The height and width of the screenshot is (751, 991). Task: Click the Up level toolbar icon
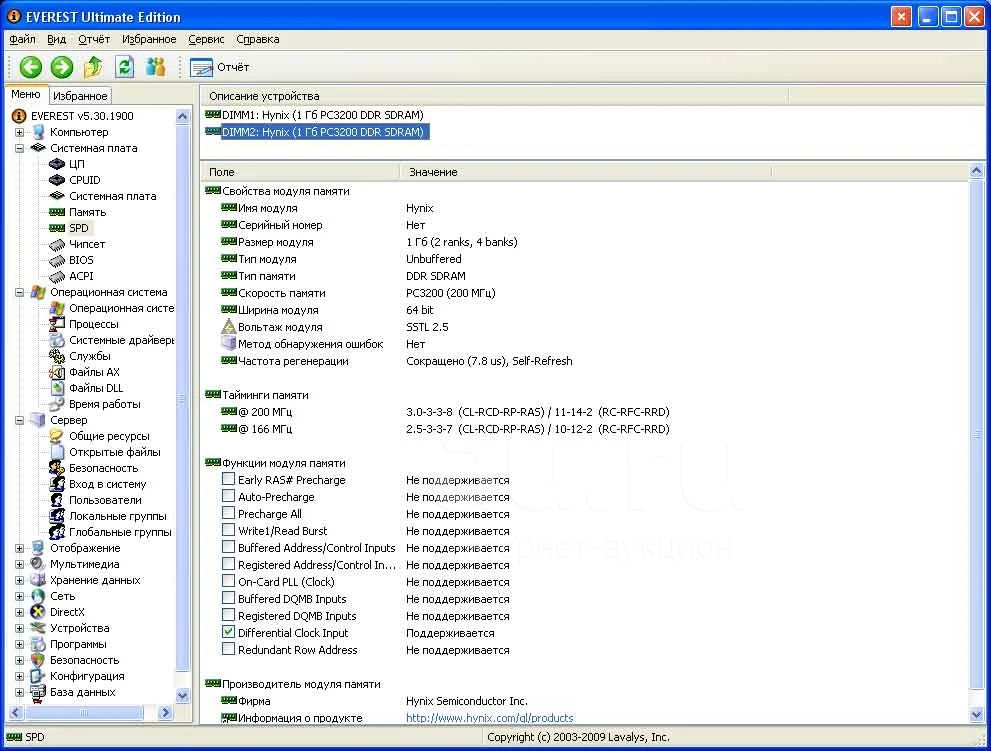point(93,67)
